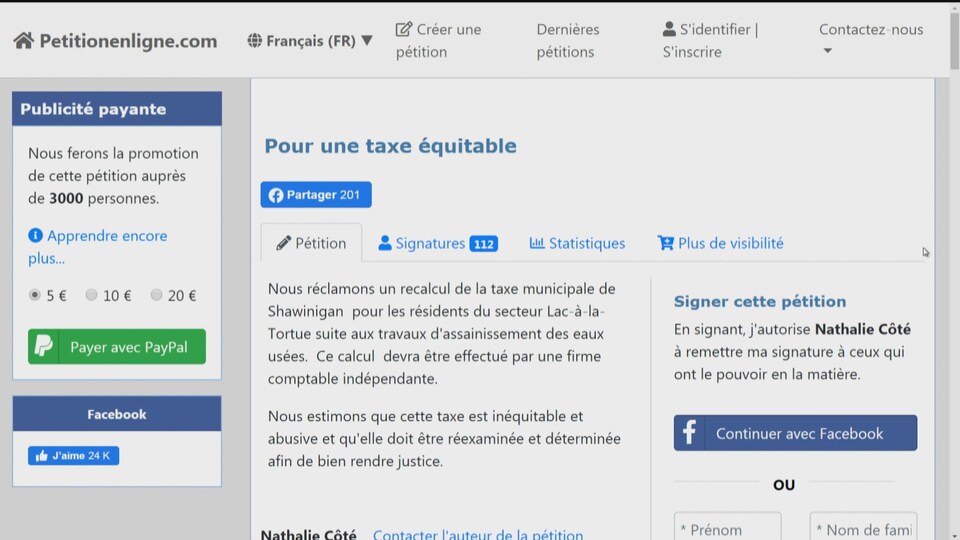Click the globe language icon
This screenshot has height=540, width=960.
(x=255, y=40)
